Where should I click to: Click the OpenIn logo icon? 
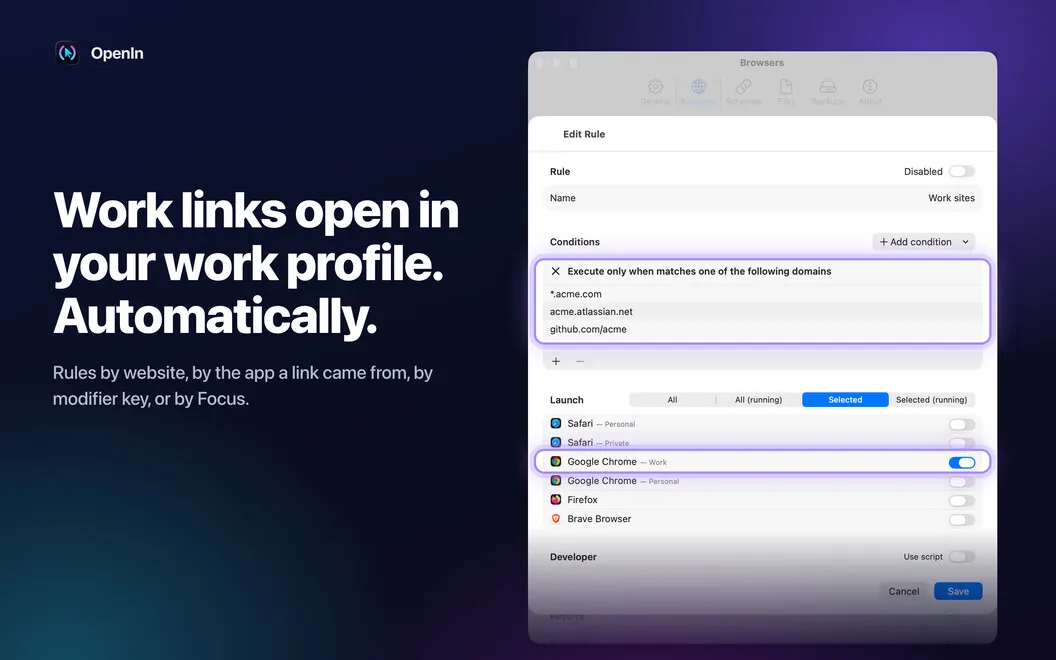pos(67,53)
